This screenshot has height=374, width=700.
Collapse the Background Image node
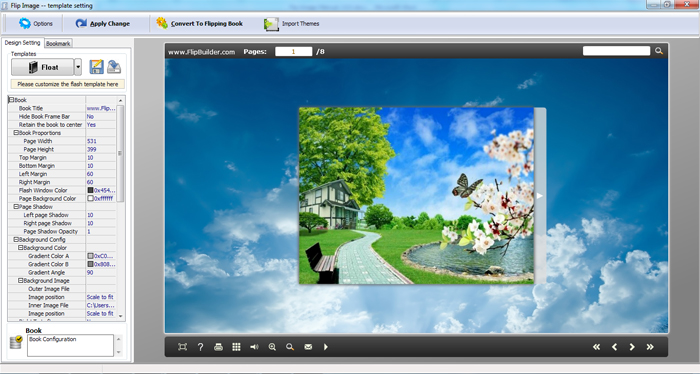point(21,280)
